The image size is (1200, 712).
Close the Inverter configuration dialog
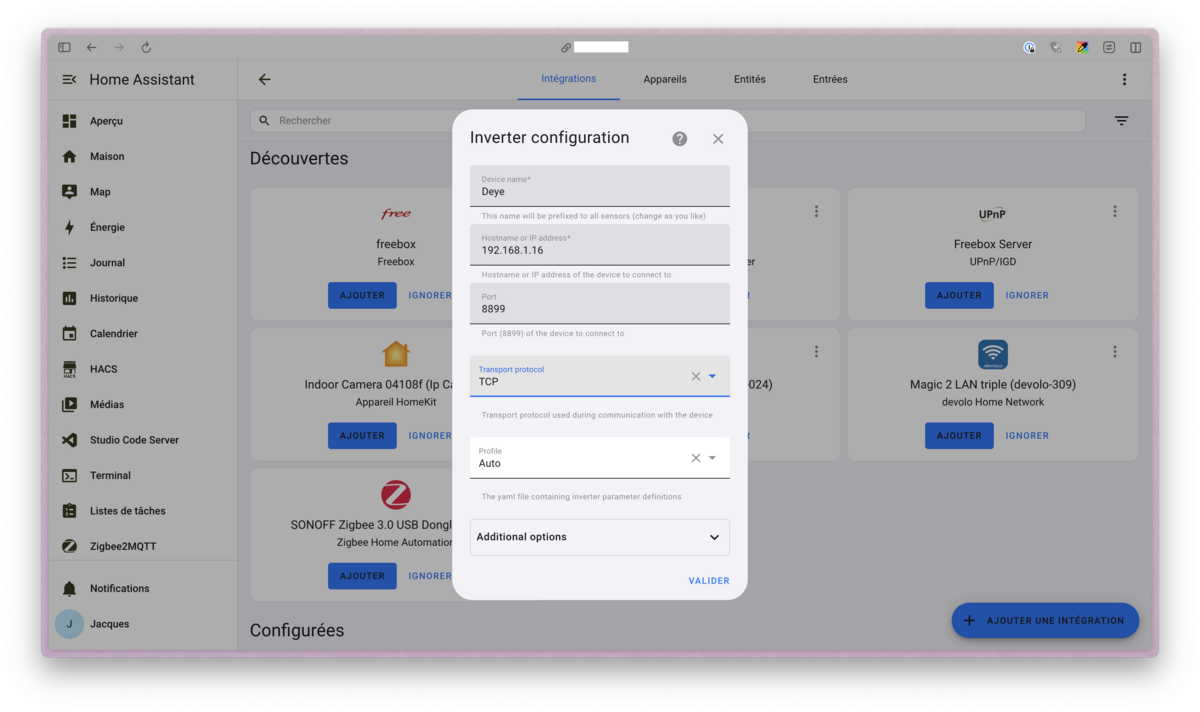718,139
